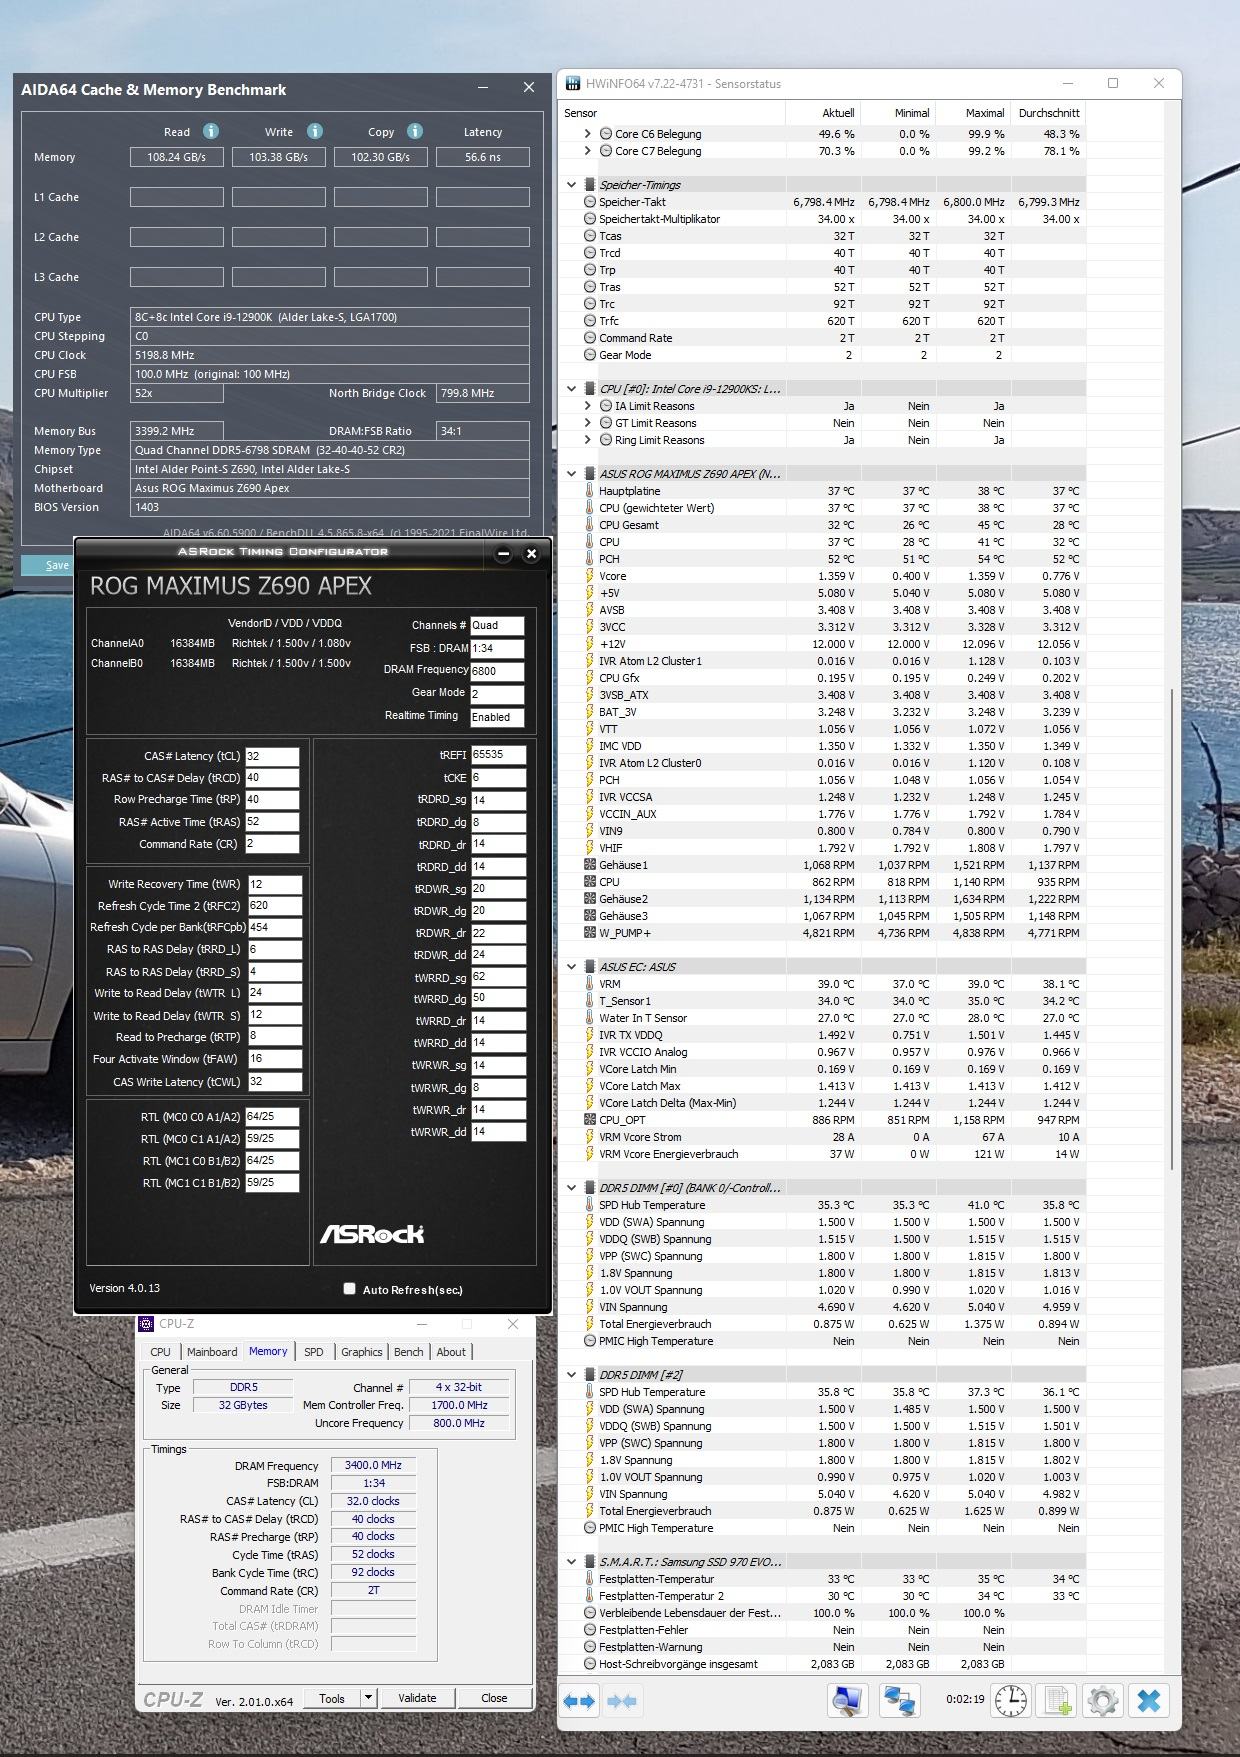Click Speicher-Takt clock sensor icon
Viewport: 1240px width, 1757px height.
(x=590, y=202)
